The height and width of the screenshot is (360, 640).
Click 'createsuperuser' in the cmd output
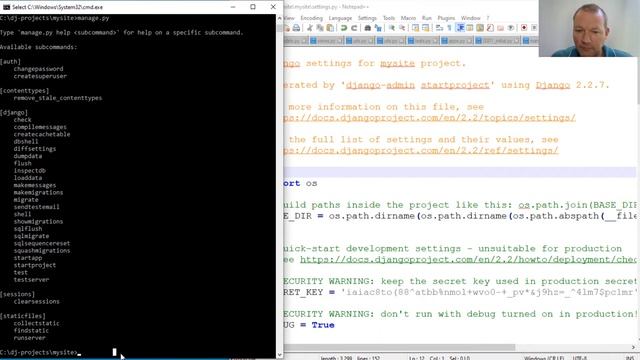coord(40,76)
